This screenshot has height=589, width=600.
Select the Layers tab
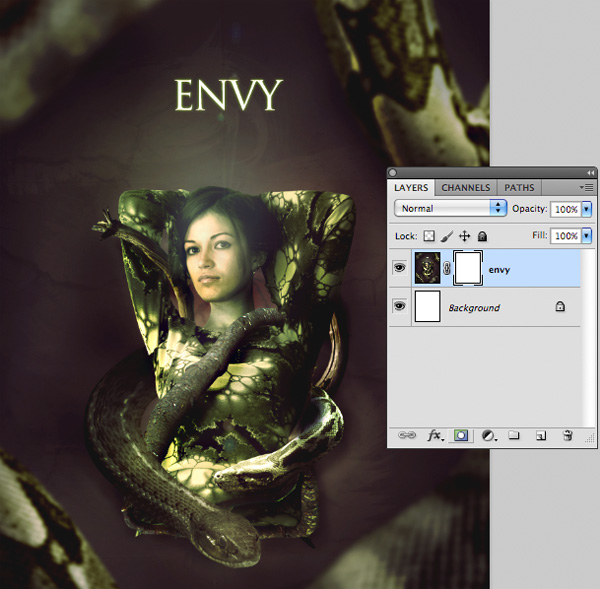411,188
